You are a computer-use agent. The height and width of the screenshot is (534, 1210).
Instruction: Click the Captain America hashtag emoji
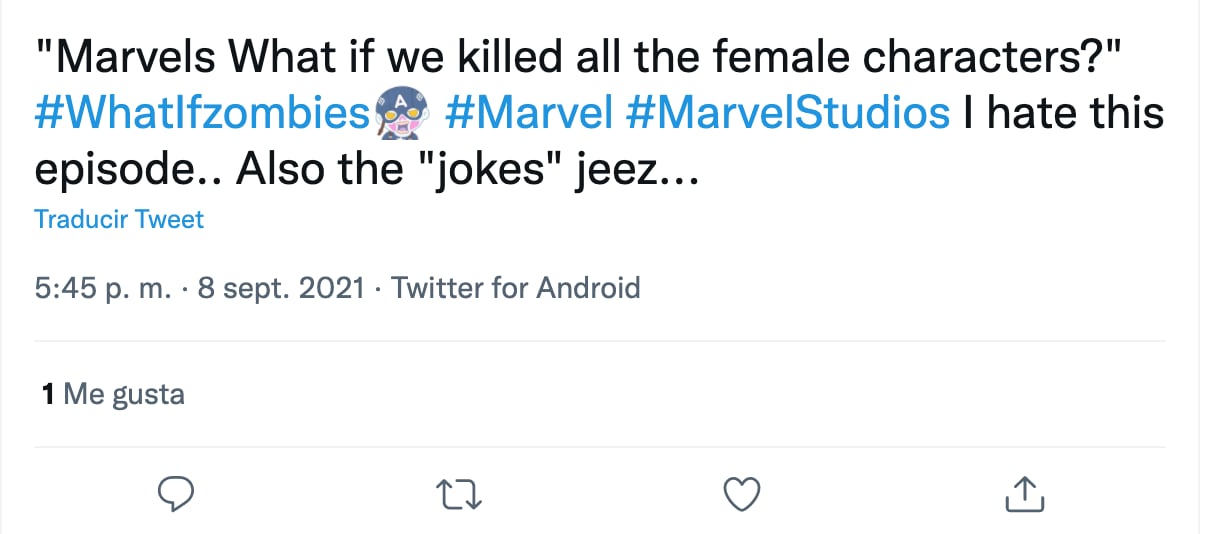400,113
